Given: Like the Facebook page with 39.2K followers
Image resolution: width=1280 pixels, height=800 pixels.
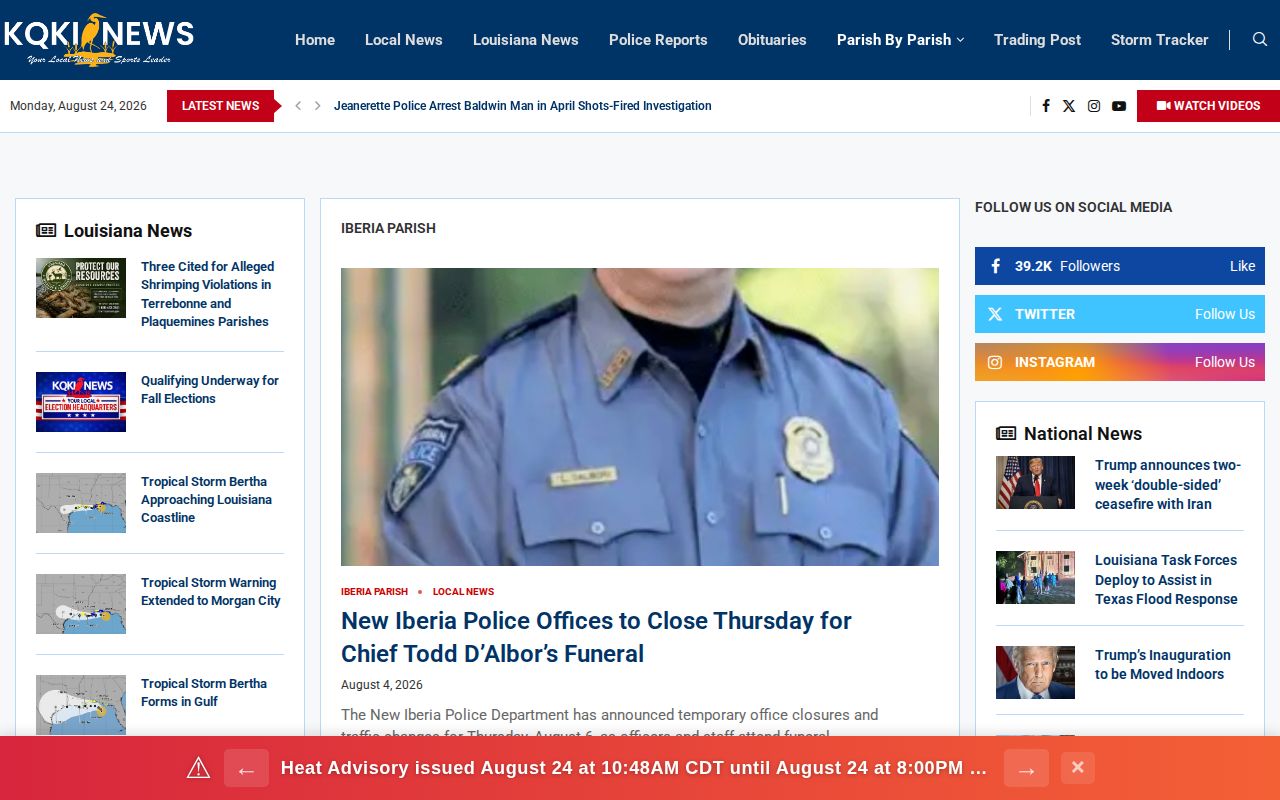Looking at the screenshot, I should point(1120,266).
